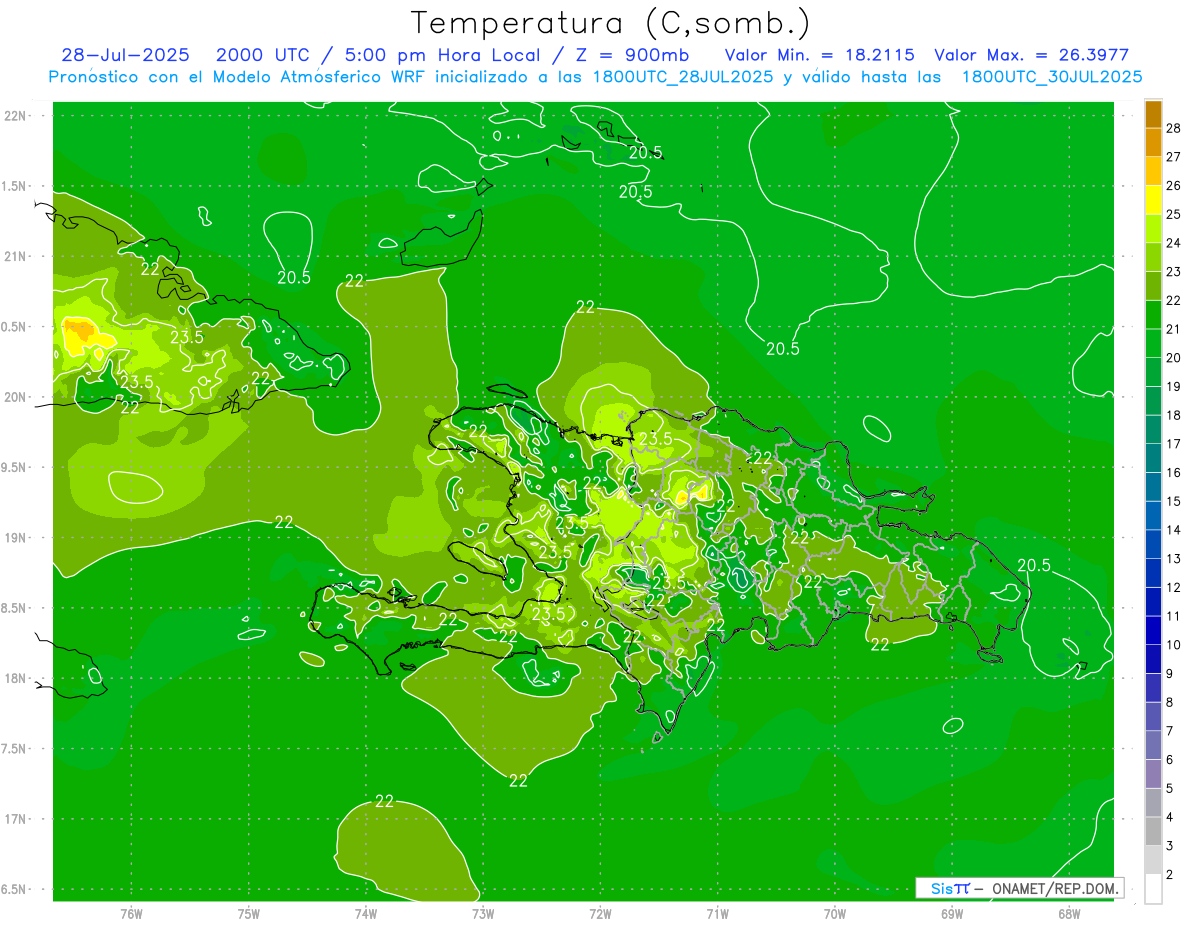This screenshot has height=927, width=1200.
Task: Click the title 'Temperatura (C,somb.)'
Action: click(x=610, y=23)
